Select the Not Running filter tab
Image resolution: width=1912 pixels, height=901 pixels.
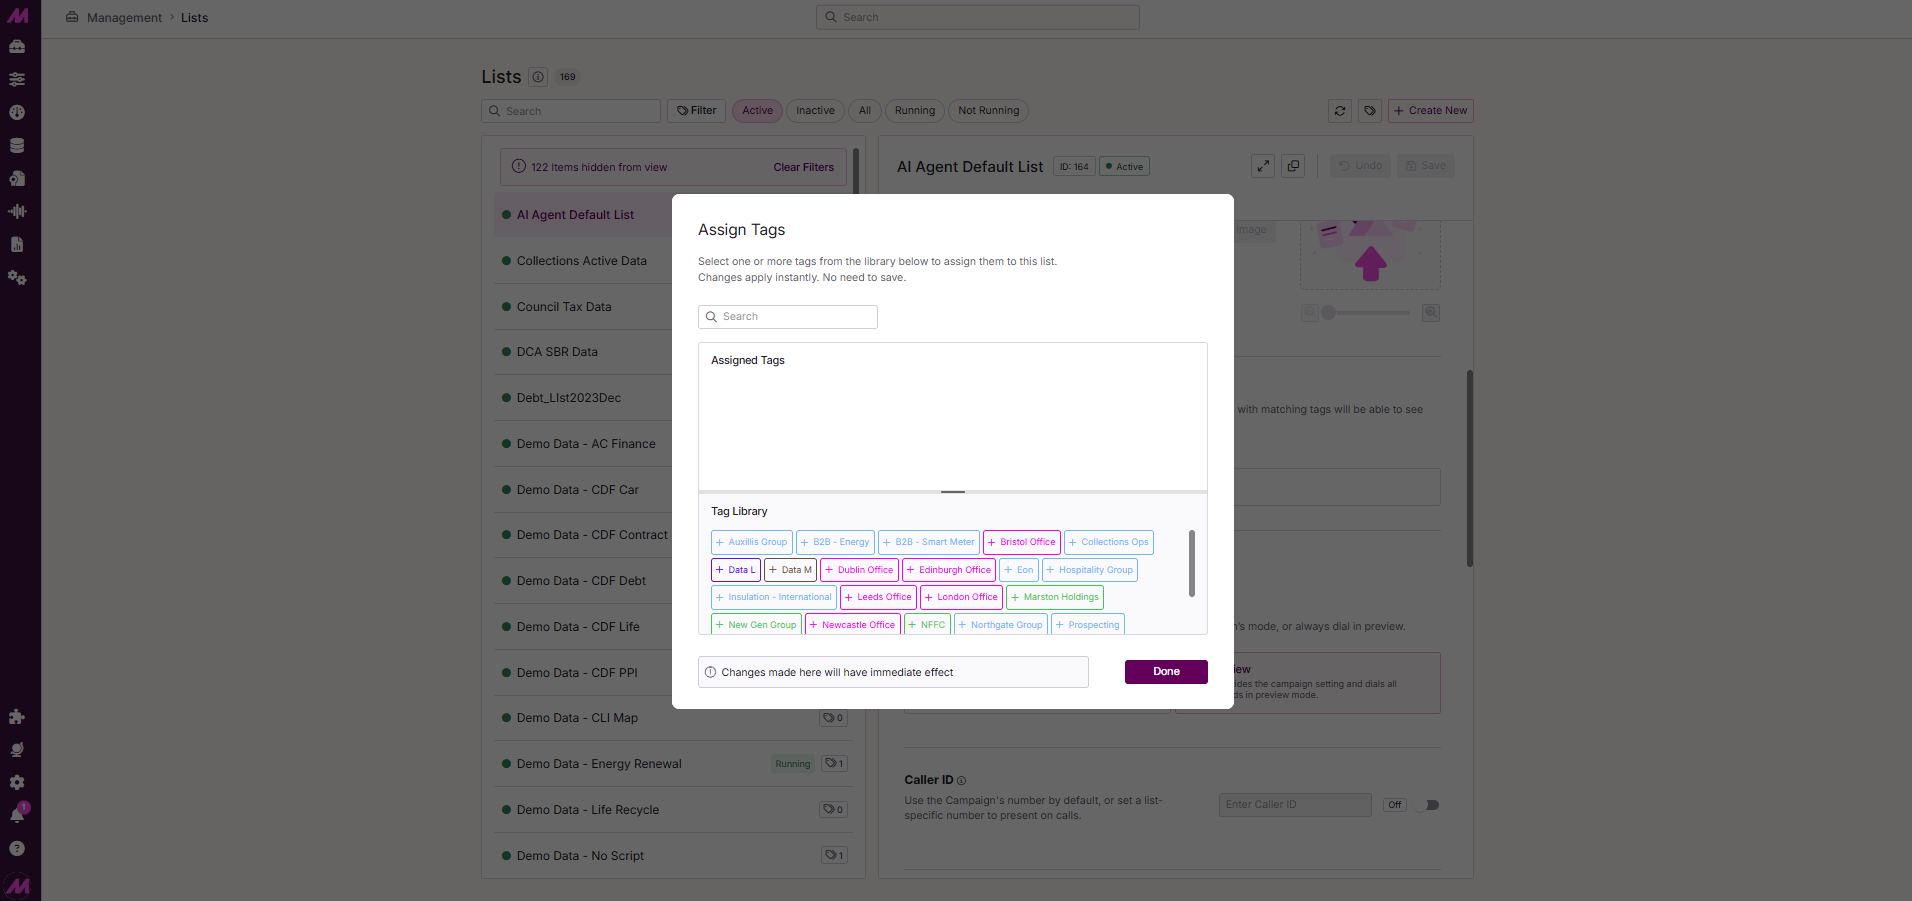[x=988, y=111]
